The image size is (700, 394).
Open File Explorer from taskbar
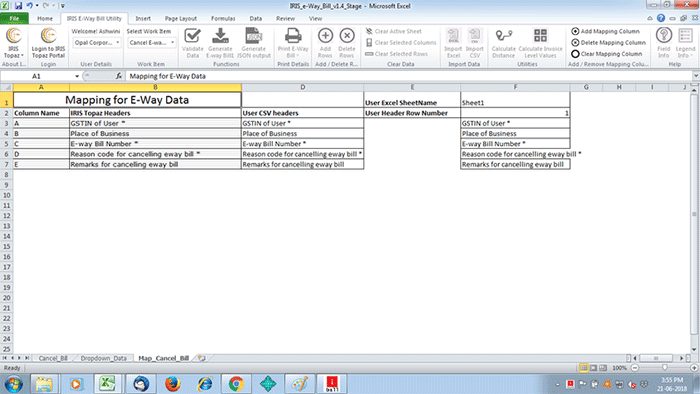tap(44, 384)
